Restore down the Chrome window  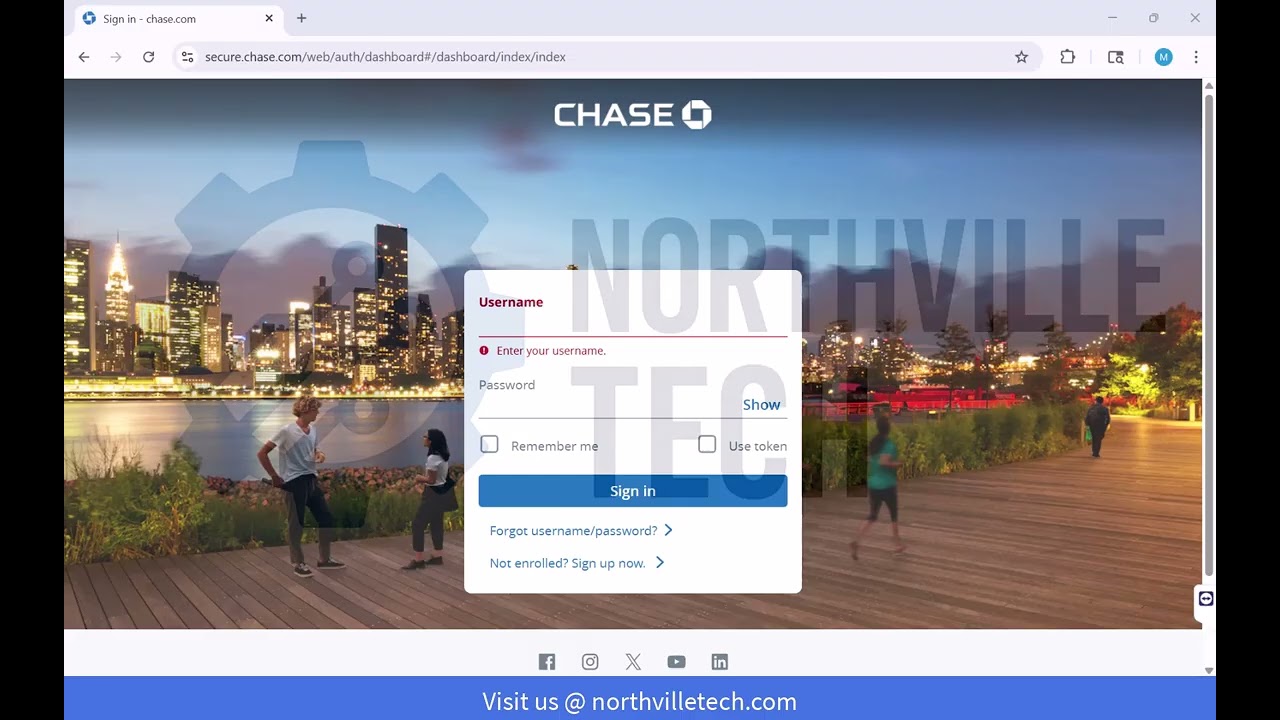tap(1153, 18)
